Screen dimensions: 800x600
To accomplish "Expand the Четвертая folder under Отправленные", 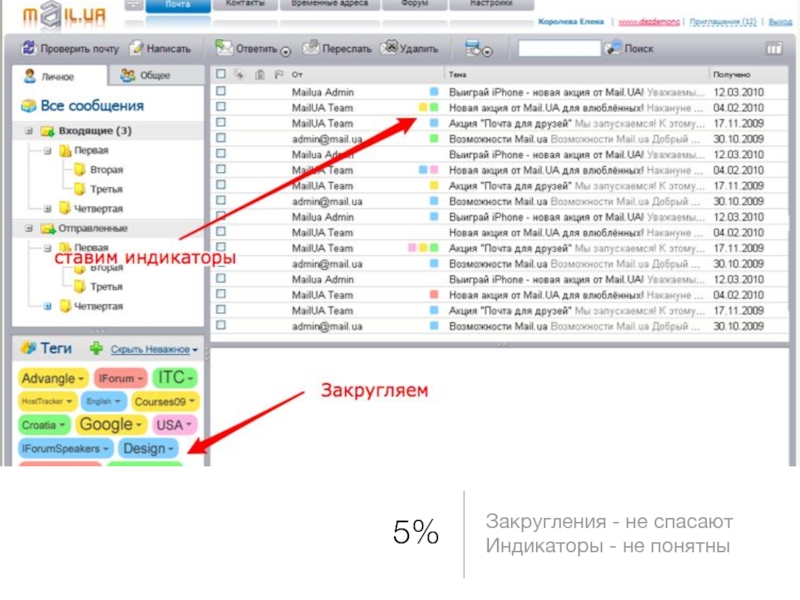I will pyautogui.click(x=47, y=306).
